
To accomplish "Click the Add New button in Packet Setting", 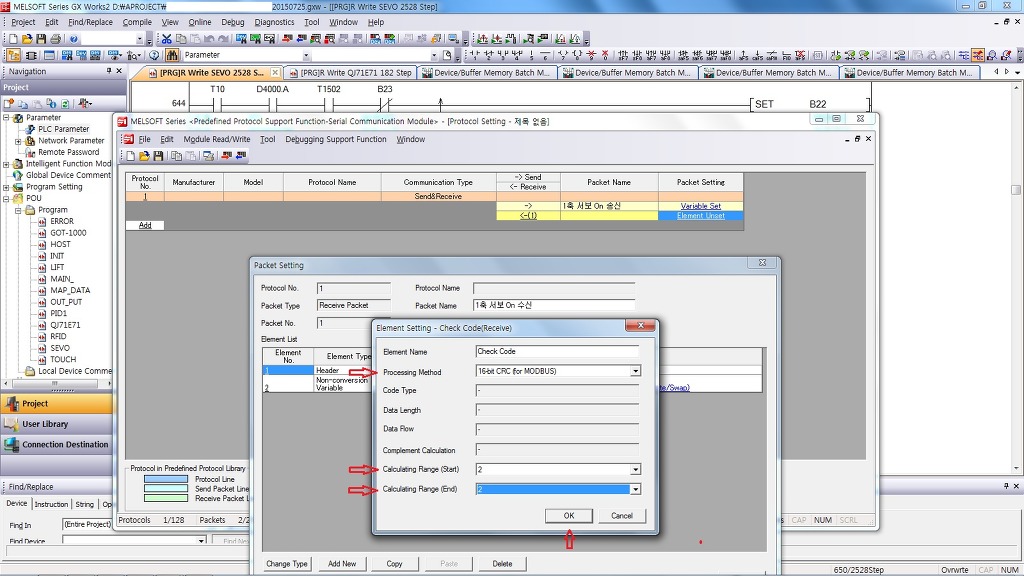I will click(342, 563).
